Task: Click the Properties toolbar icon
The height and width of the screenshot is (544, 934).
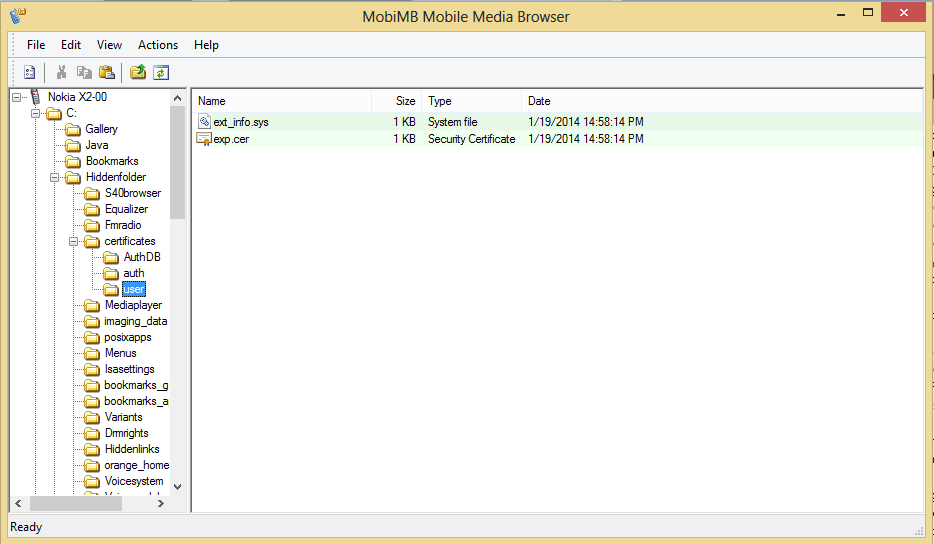Action: (x=29, y=72)
